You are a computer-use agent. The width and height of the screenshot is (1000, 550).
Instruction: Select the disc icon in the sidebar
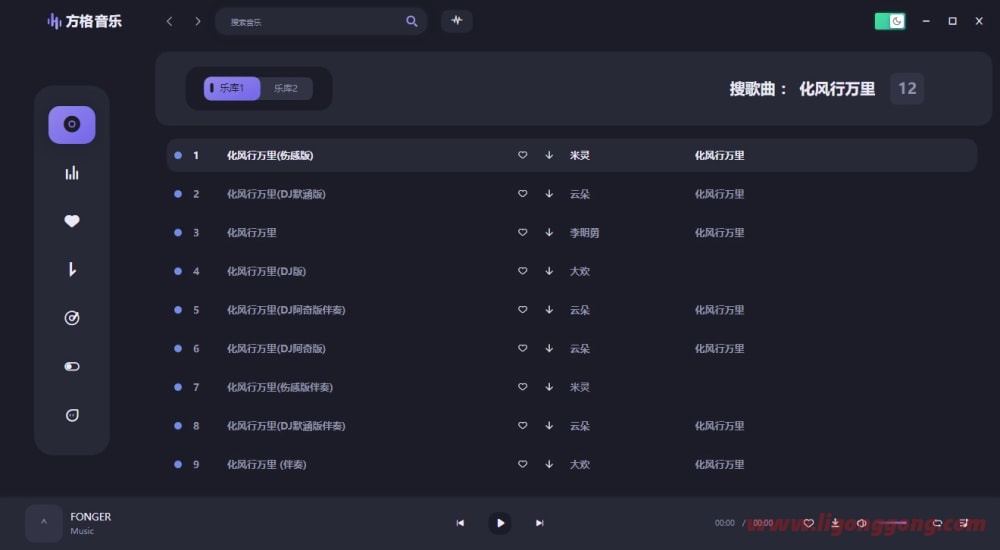pyautogui.click(x=72, y=125)
